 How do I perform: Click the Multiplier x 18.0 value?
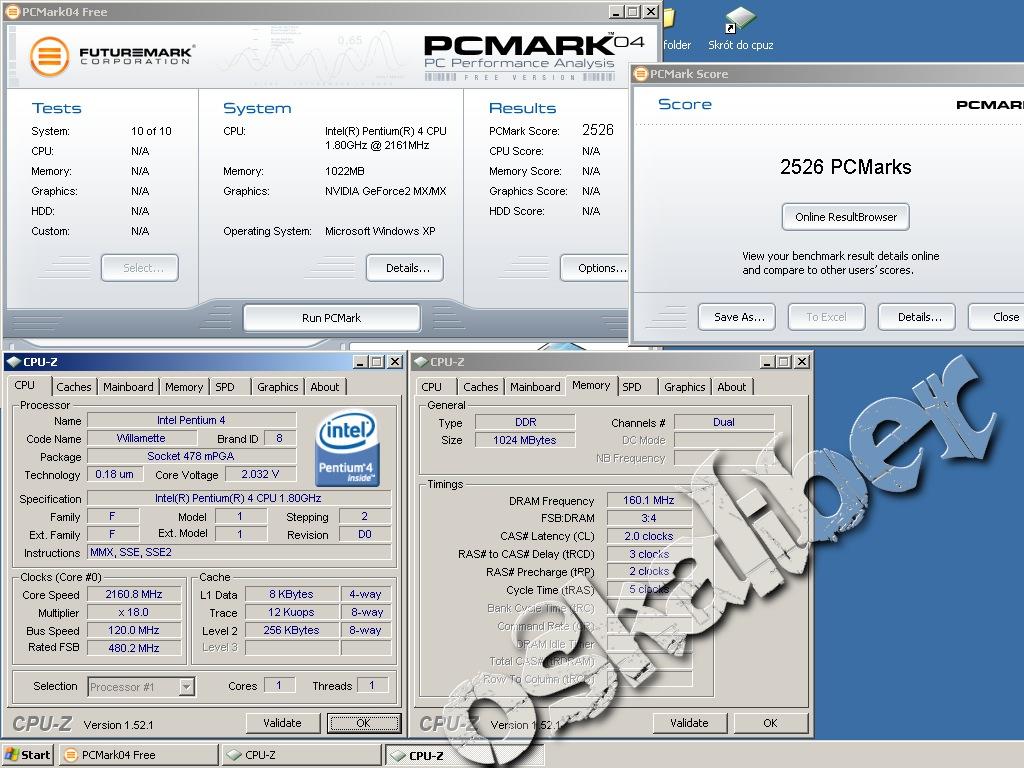[x=134, y=613]
